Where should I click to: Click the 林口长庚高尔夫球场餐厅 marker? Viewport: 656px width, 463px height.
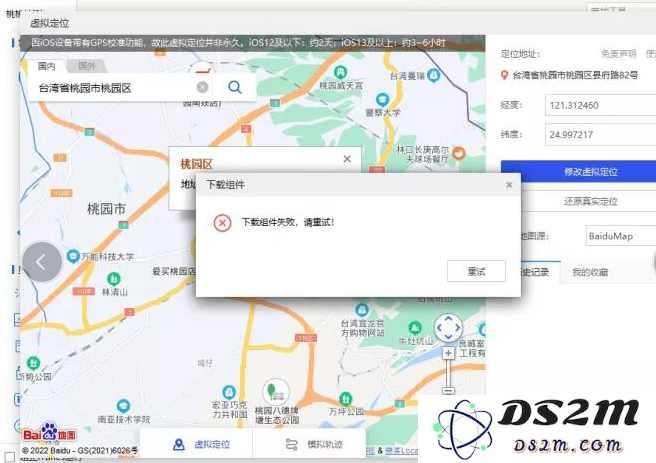459,153
